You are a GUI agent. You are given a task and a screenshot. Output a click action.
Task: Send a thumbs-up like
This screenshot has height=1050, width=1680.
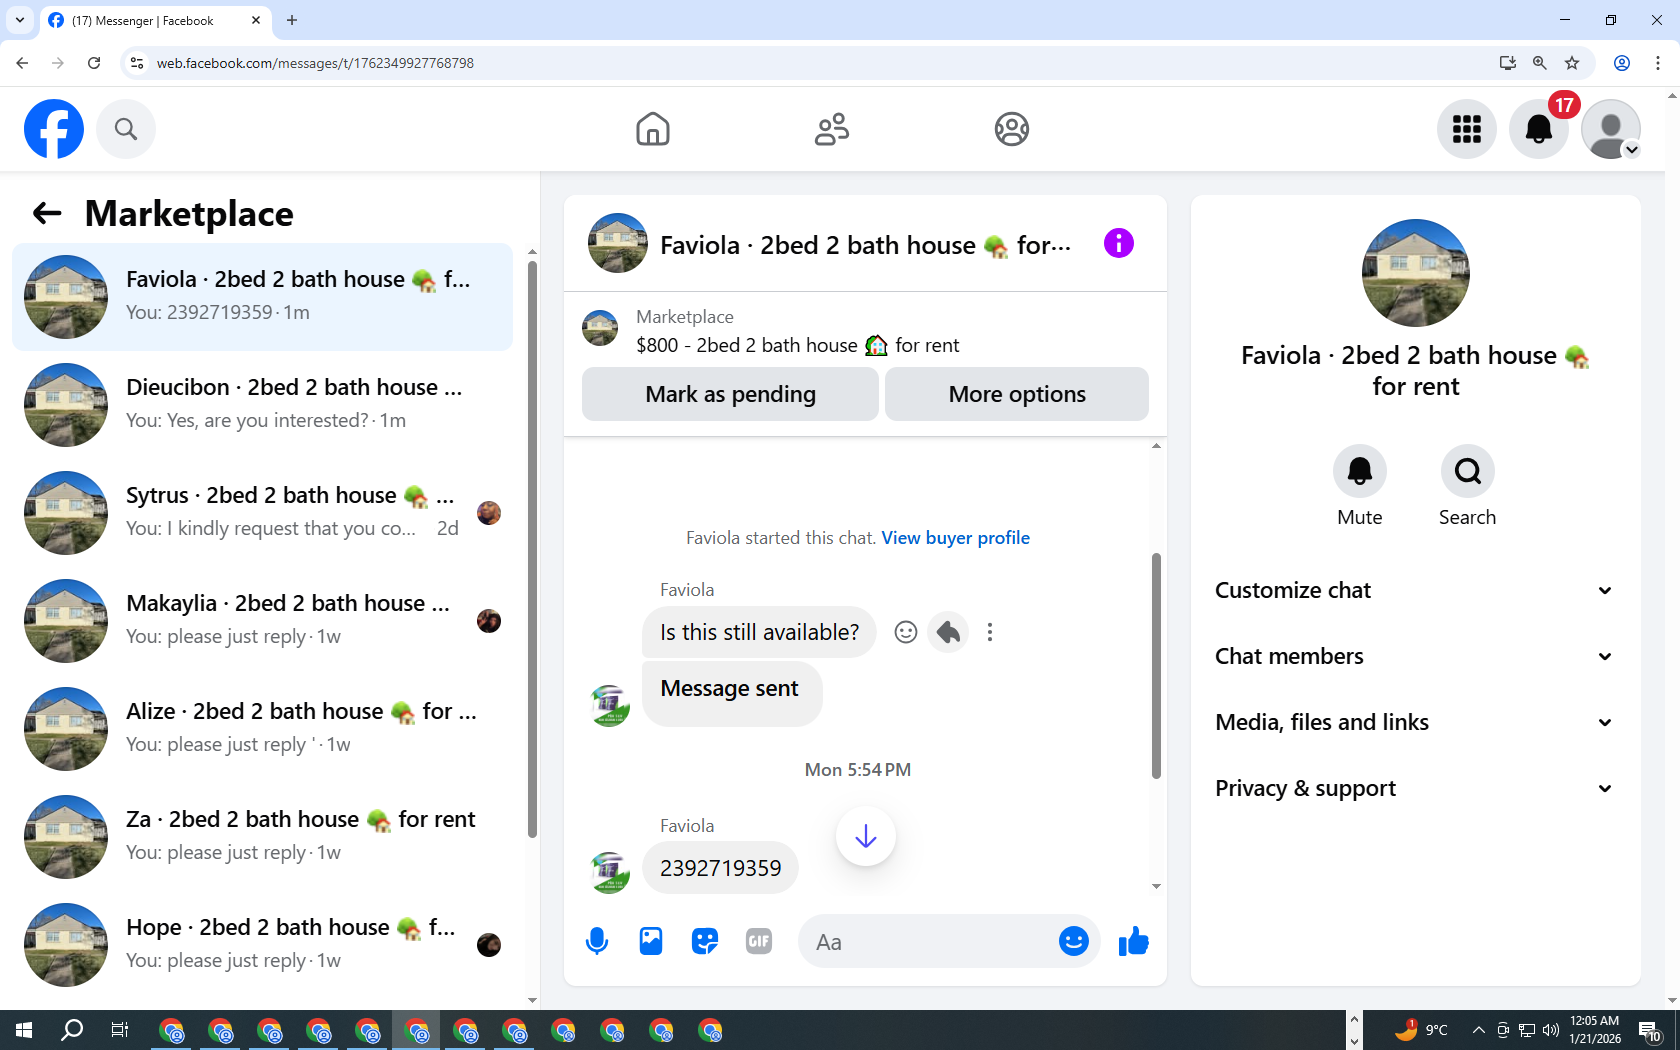pos(1134,941)
